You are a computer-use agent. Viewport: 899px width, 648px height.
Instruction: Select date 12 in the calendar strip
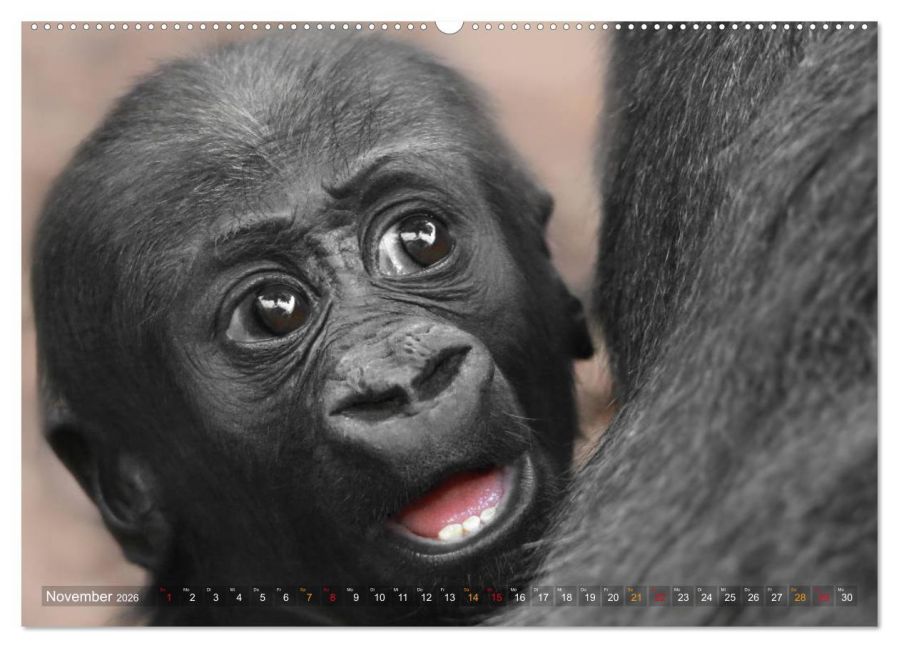426,597
